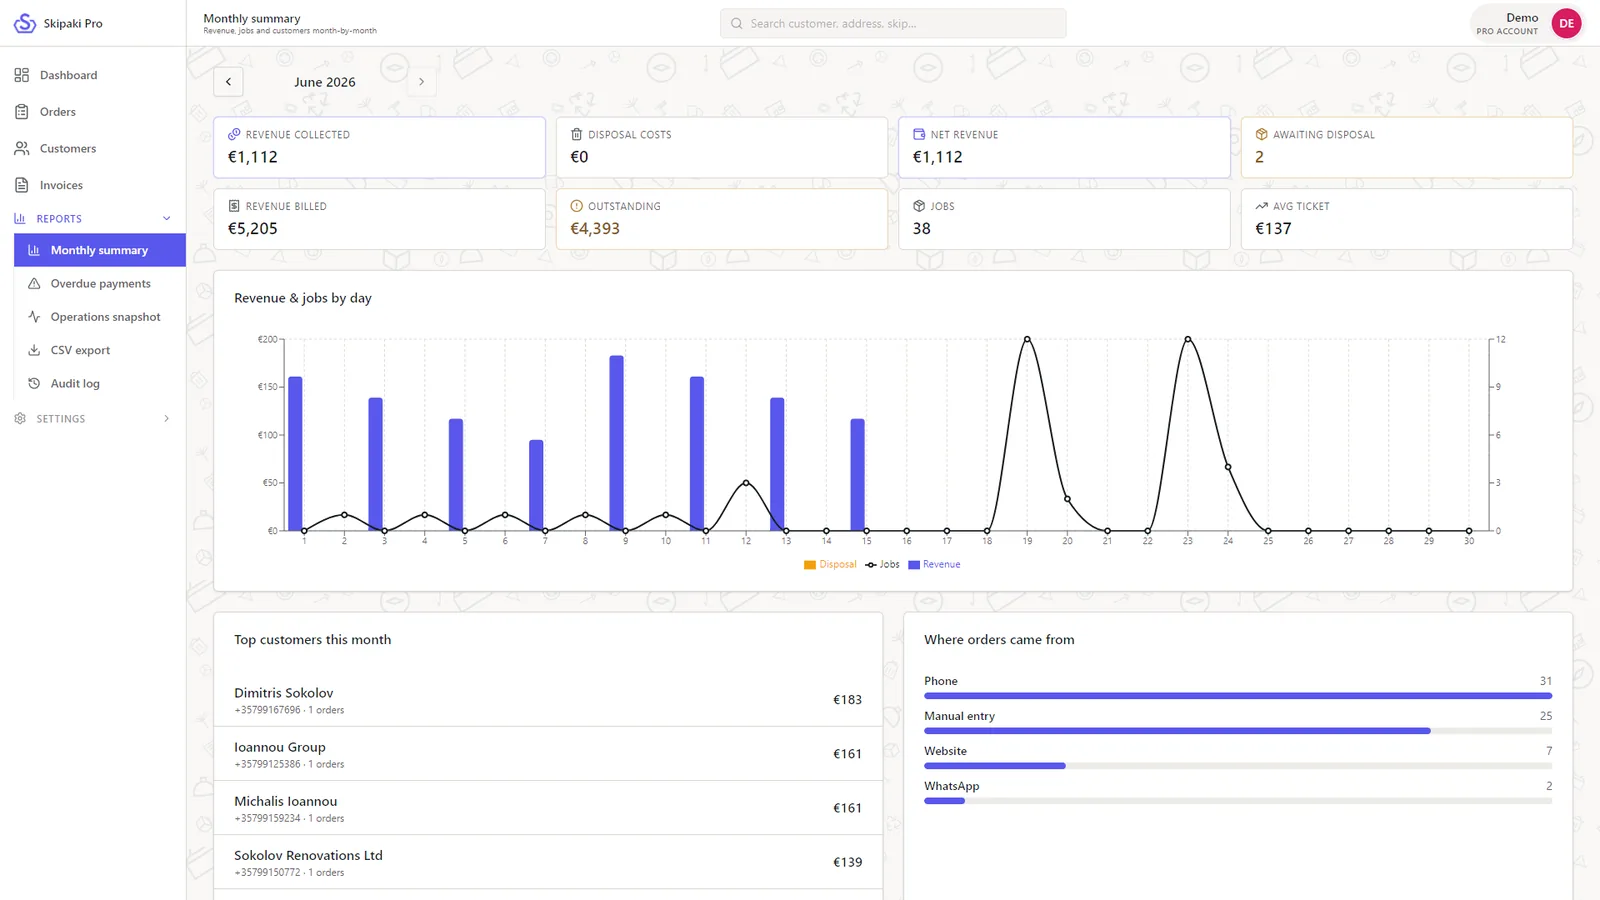1600x900 pixels.
Task: Open the DE account avatar menu
Action: tap(1566, 23)
